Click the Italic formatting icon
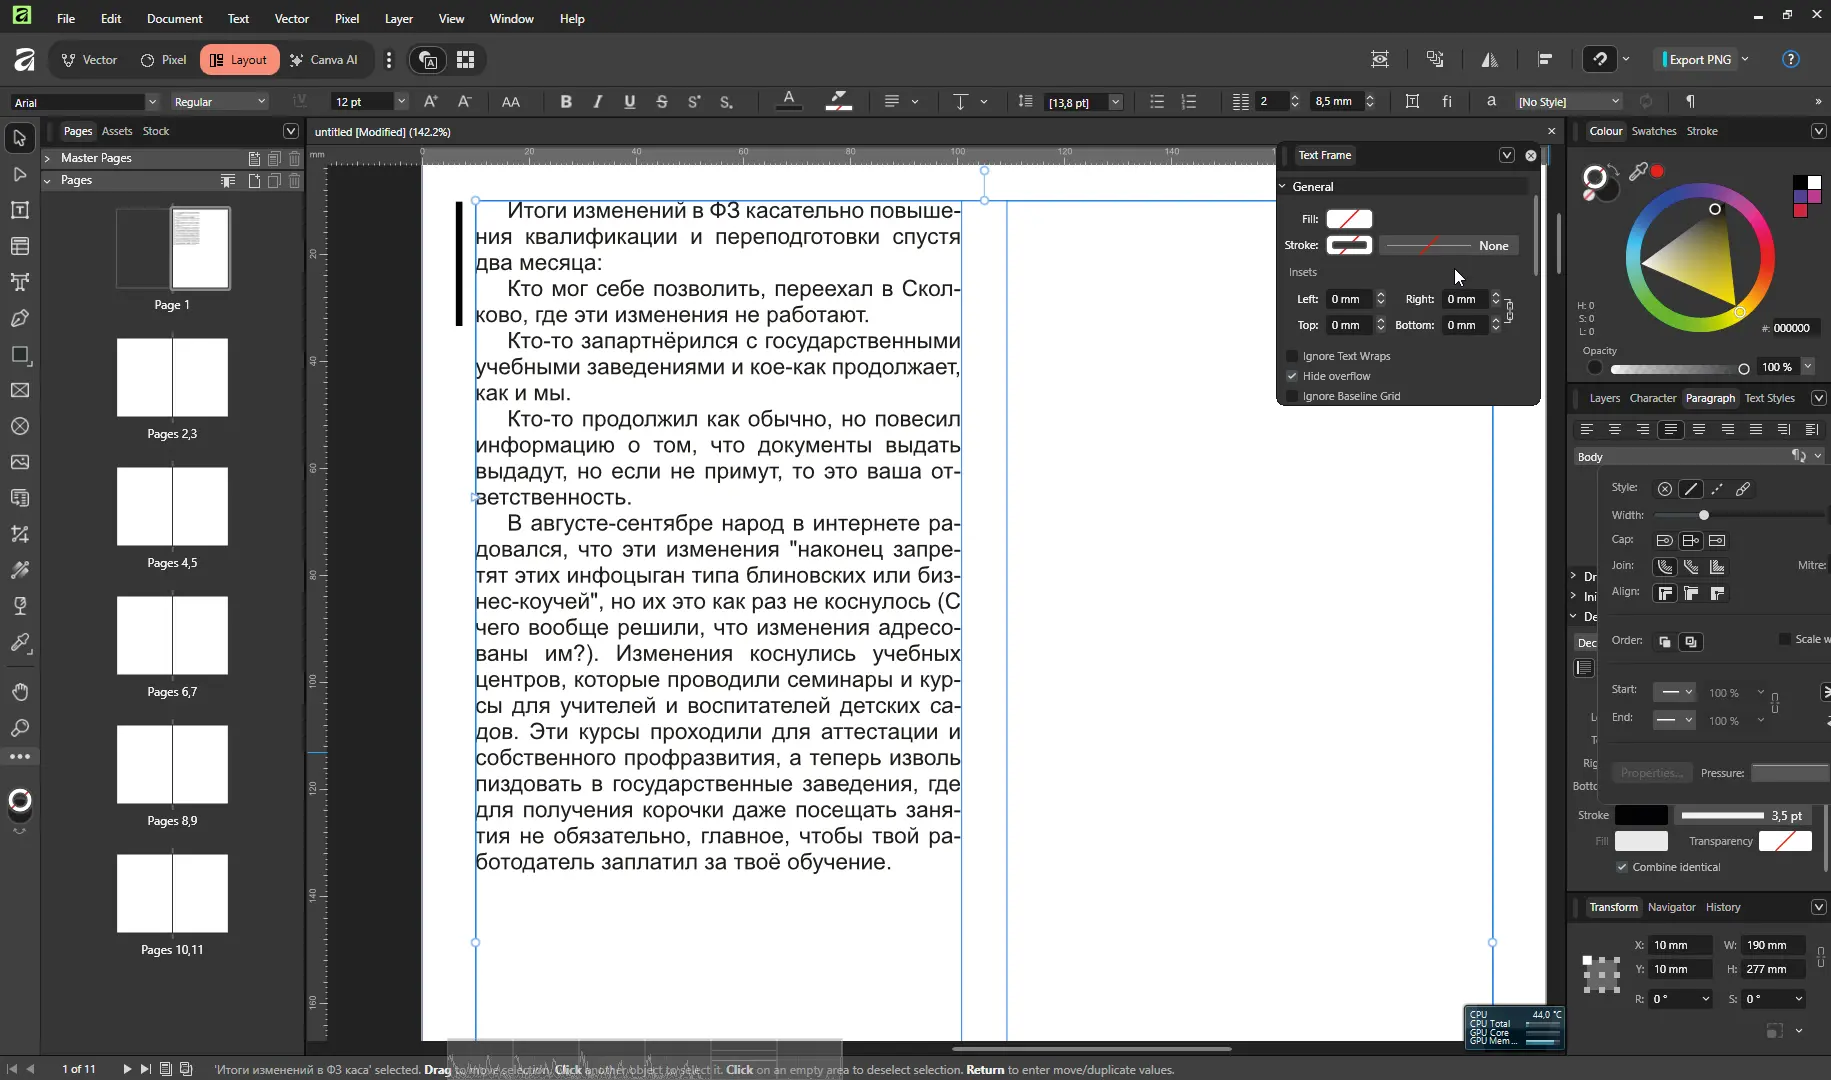 point(598,102)
